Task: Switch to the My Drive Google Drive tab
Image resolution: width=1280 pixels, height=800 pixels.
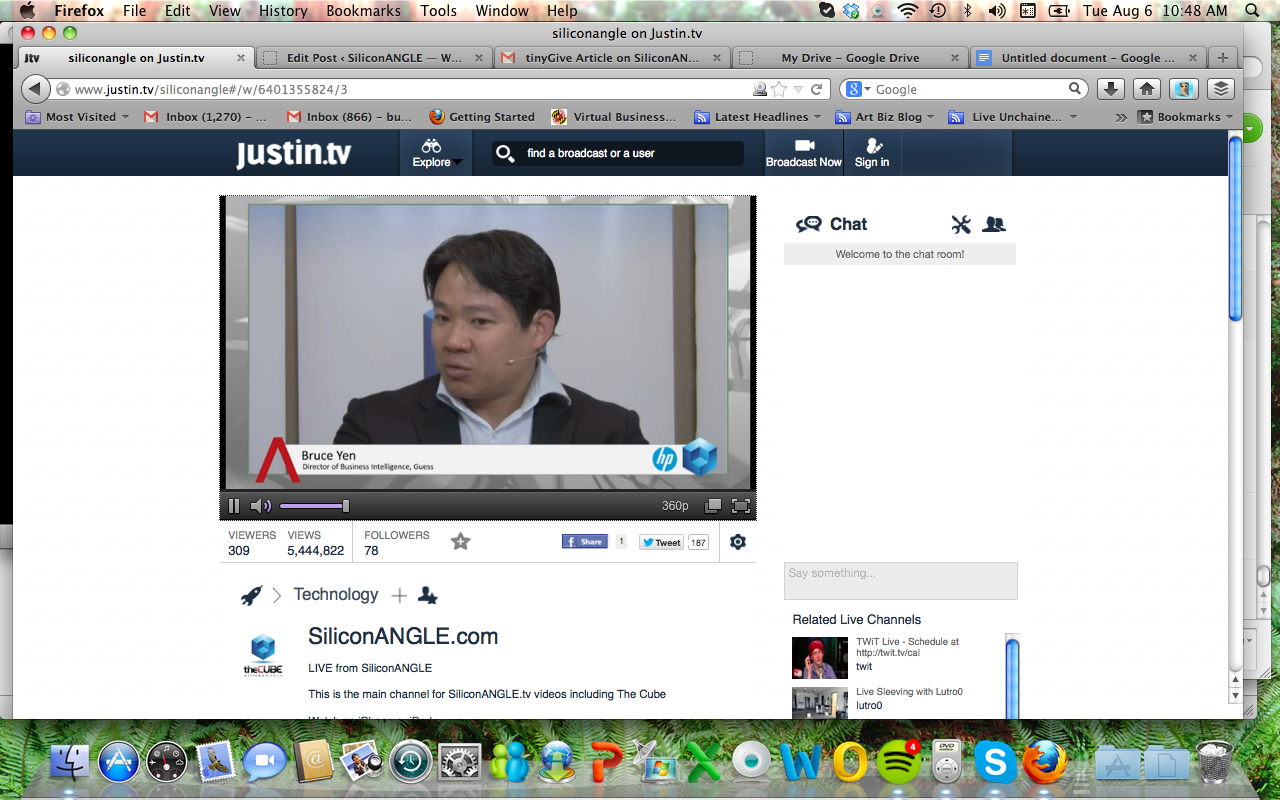Action: (x=850, y=58)
